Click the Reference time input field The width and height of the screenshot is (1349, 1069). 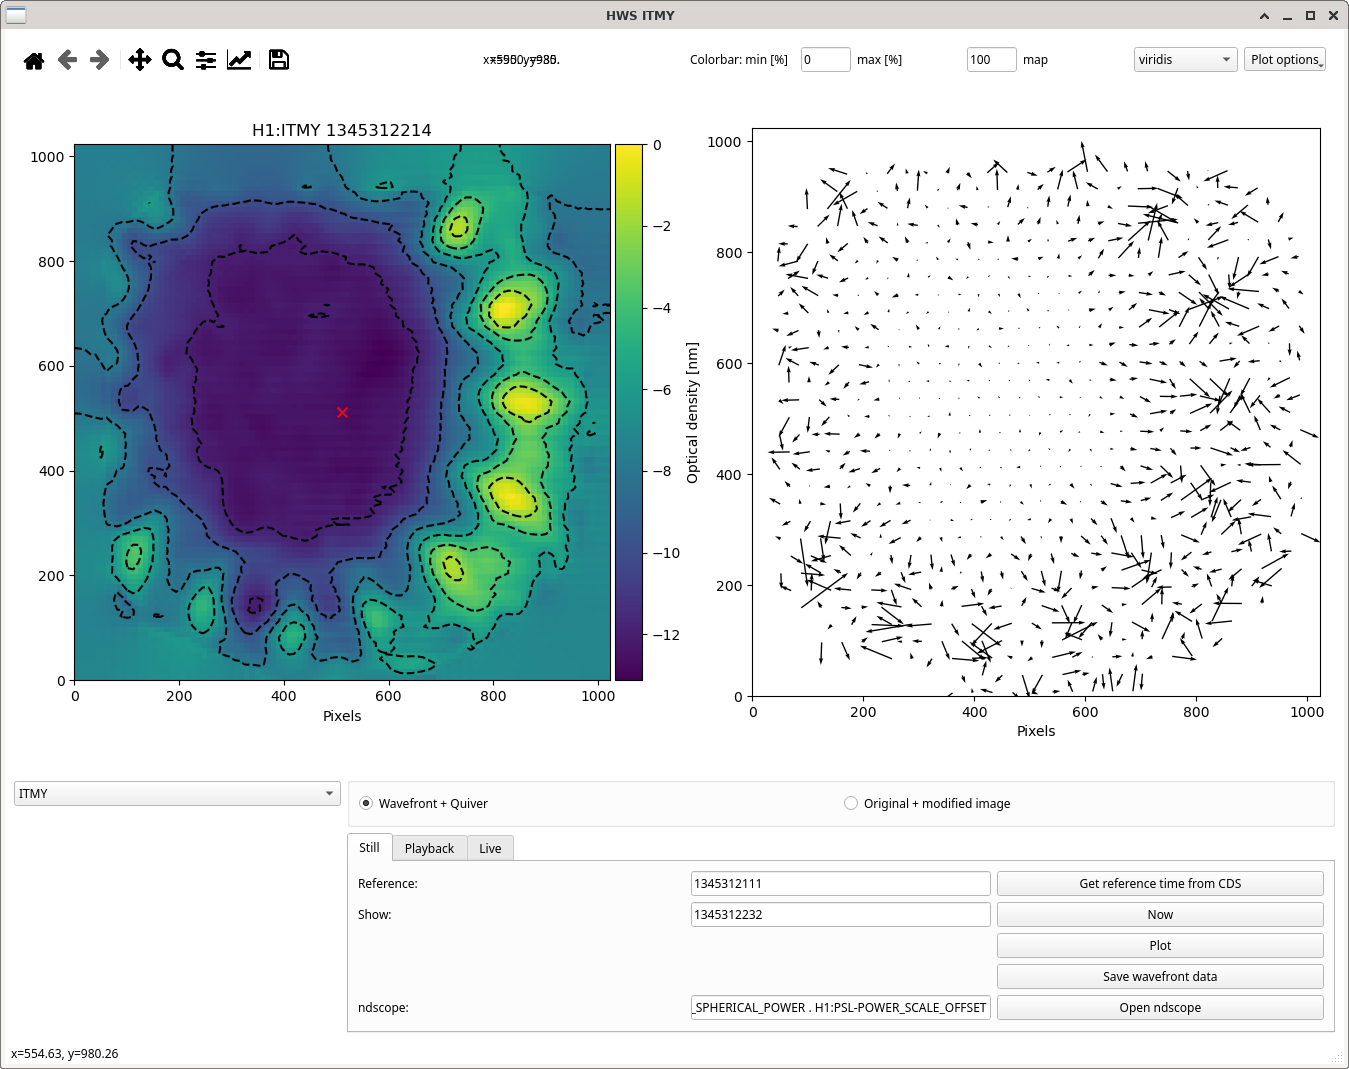click(840, 883)
